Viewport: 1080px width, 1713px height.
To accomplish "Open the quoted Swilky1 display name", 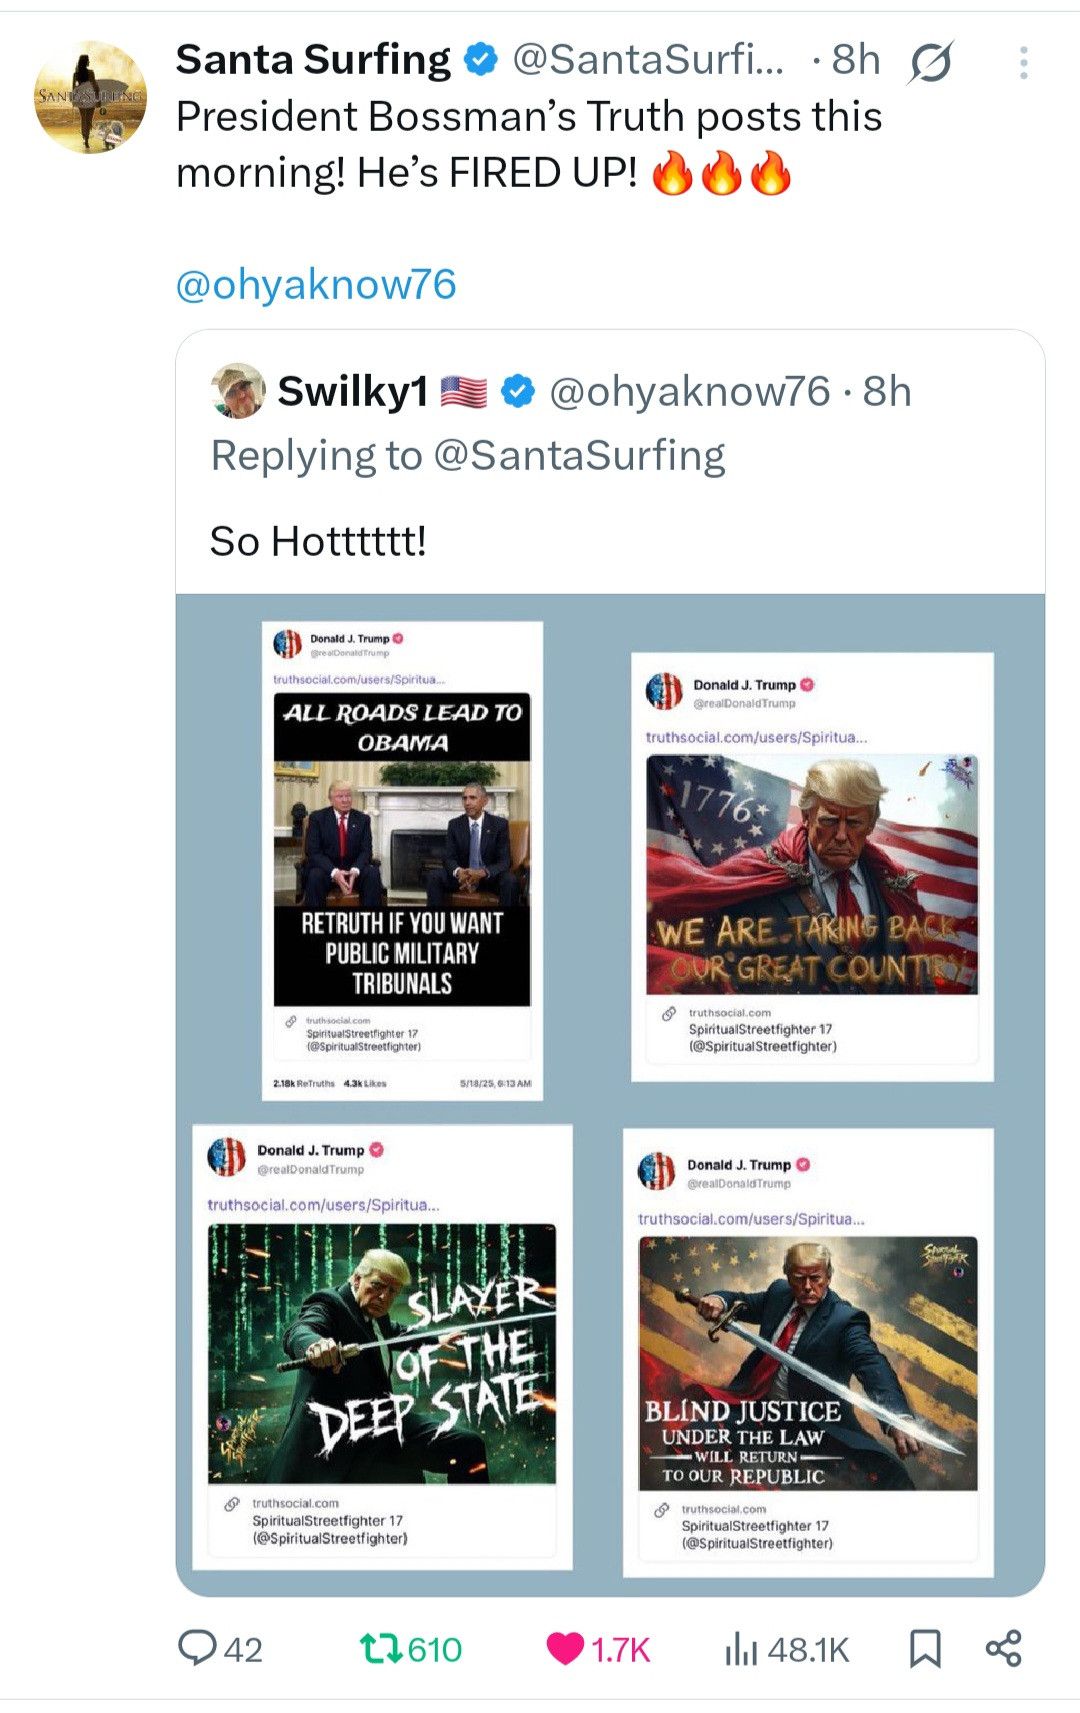I will point(353,392).
